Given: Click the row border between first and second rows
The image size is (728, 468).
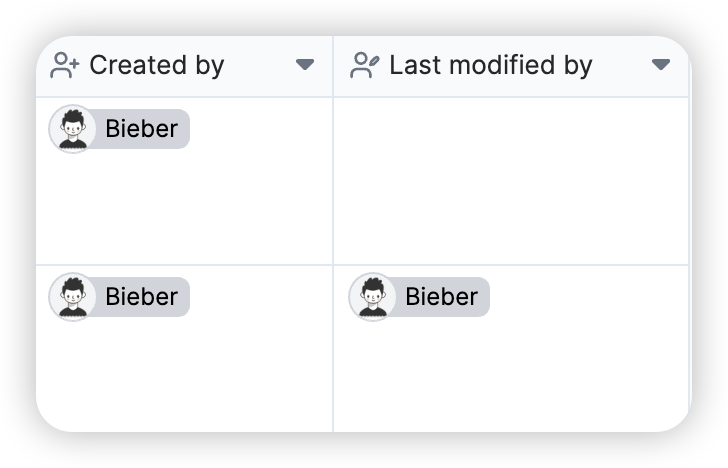Looking at the screenshot, I should pos(362,265).
